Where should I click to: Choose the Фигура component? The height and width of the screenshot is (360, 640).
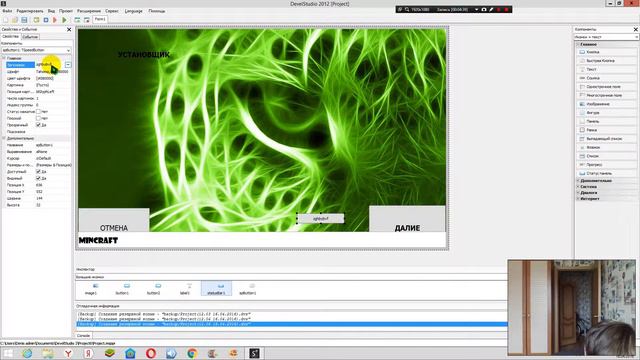(x=607, y=113)
